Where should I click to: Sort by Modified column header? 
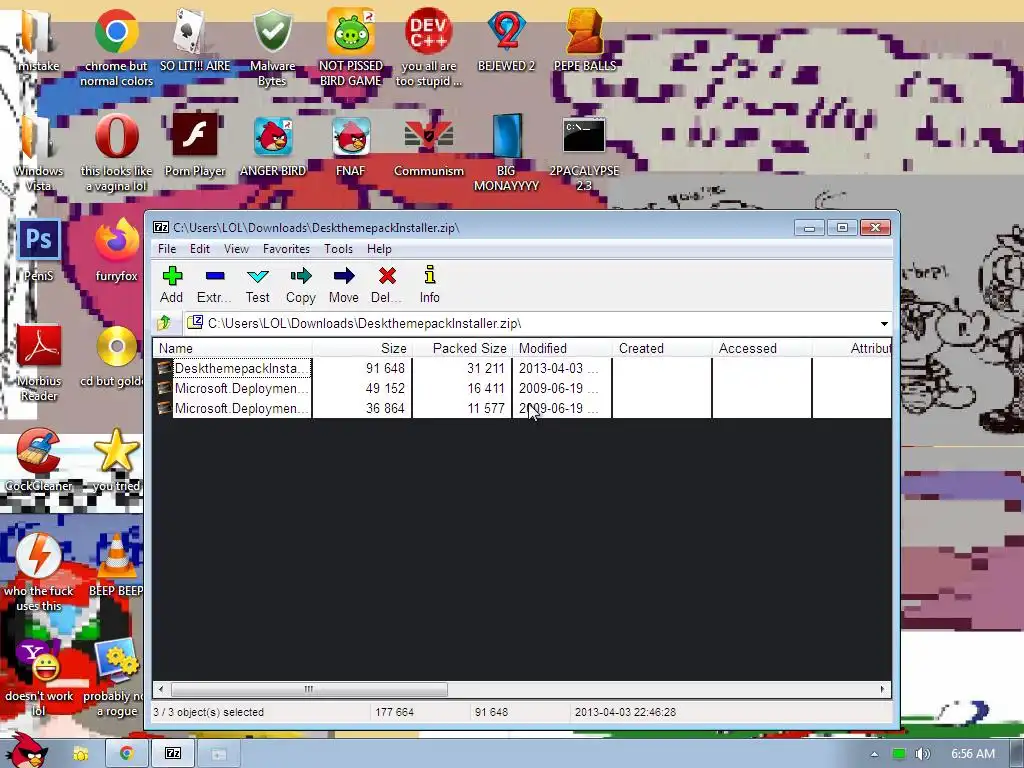pos(562,348)
